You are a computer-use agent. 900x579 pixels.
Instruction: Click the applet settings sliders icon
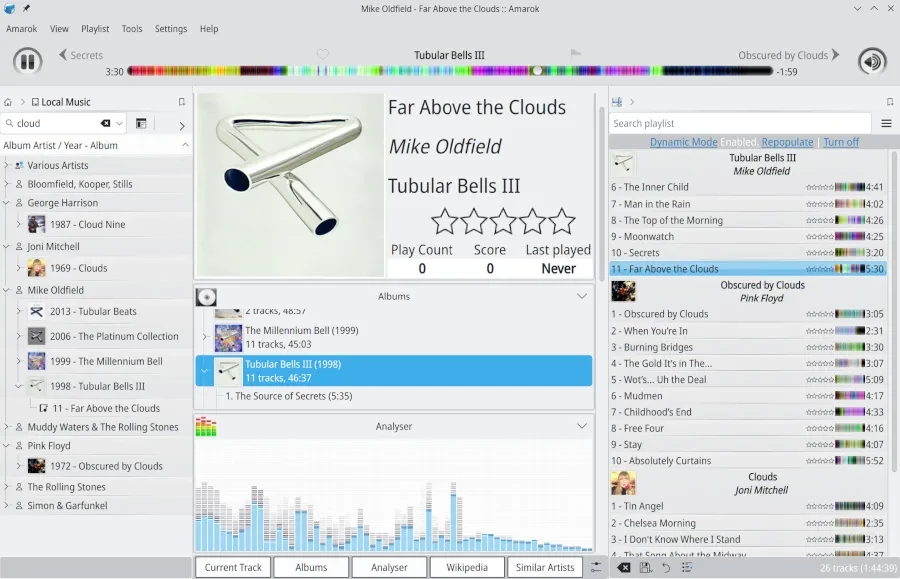(597, 568)
